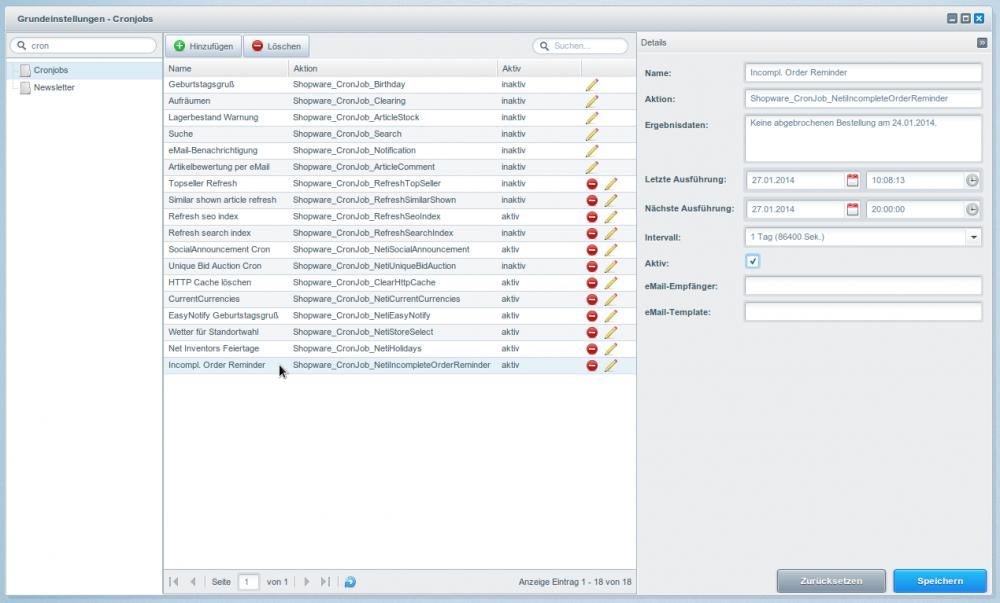Edit the Refresh seo index cronjob
The height and width of the screenshot is (603, 1000).
(x=610, y=217)
